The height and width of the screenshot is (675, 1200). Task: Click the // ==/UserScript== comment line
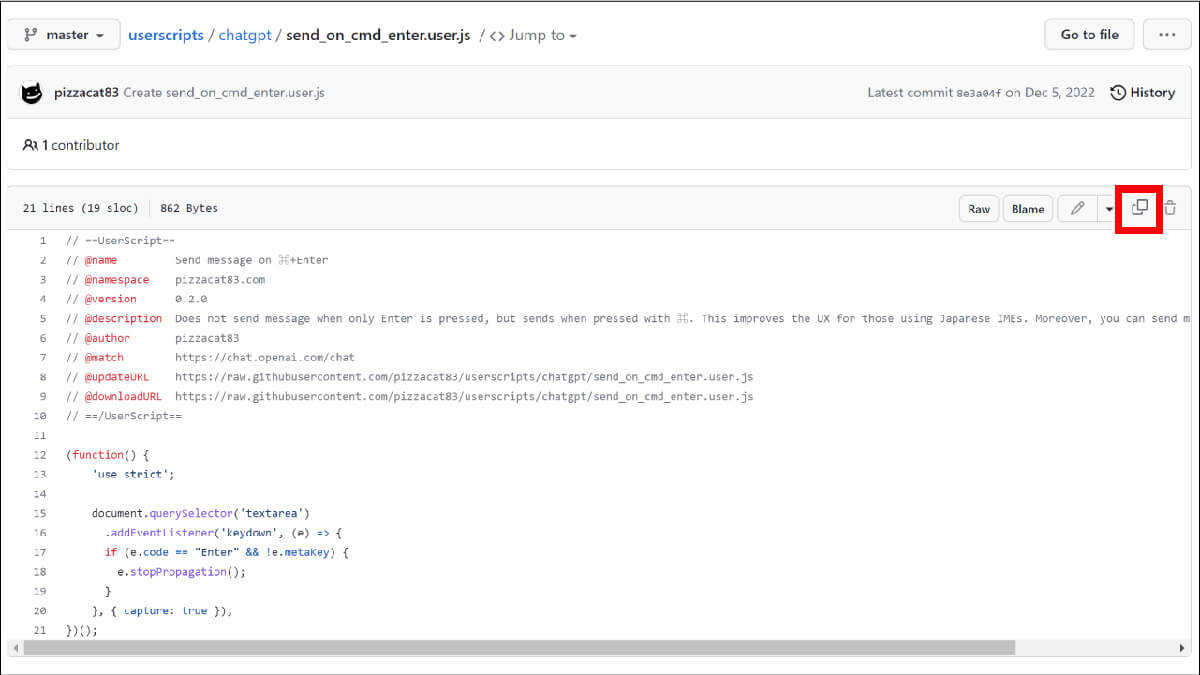pyautogui.click(x=124, y=416)
